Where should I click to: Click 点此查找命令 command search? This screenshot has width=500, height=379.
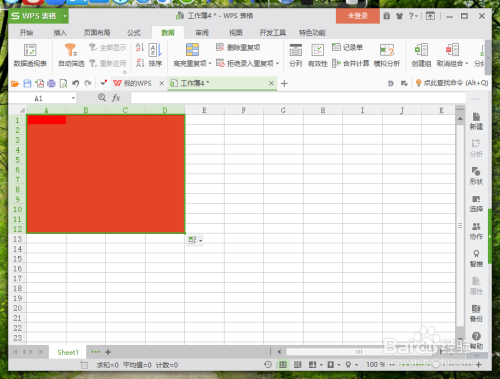pyautogui.click(x=452, y=83)
